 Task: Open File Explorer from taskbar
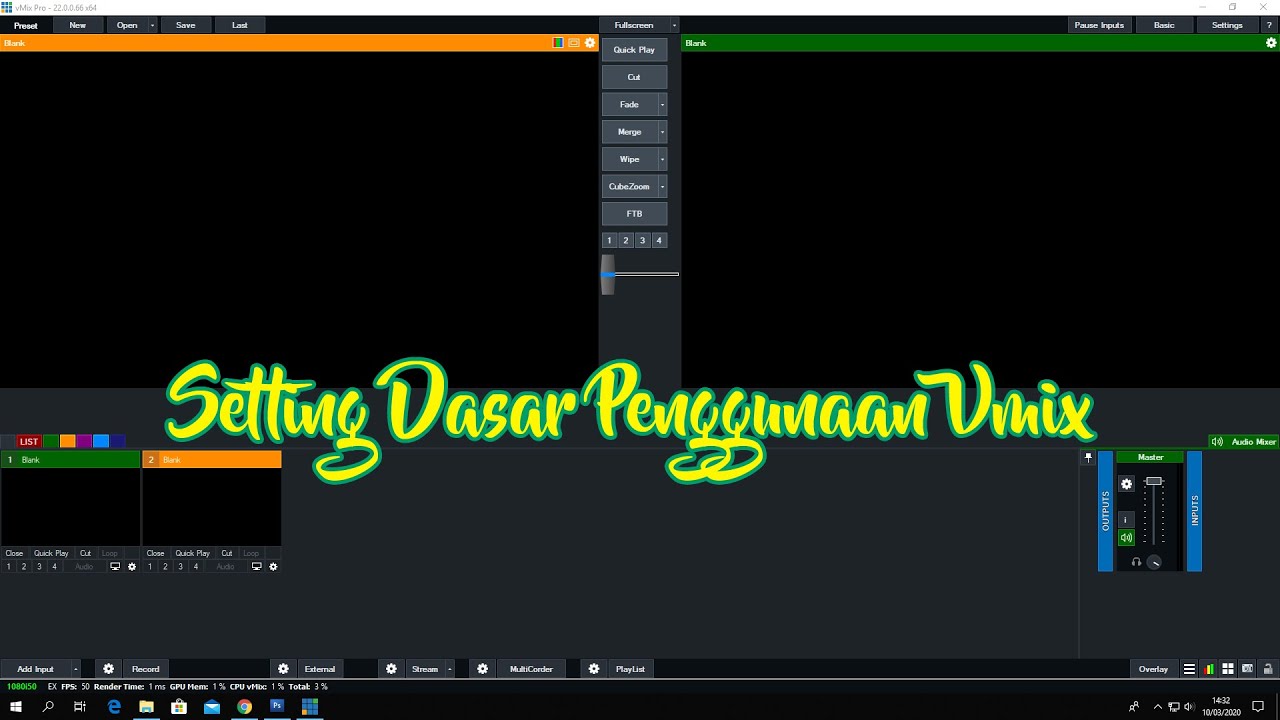146,706
